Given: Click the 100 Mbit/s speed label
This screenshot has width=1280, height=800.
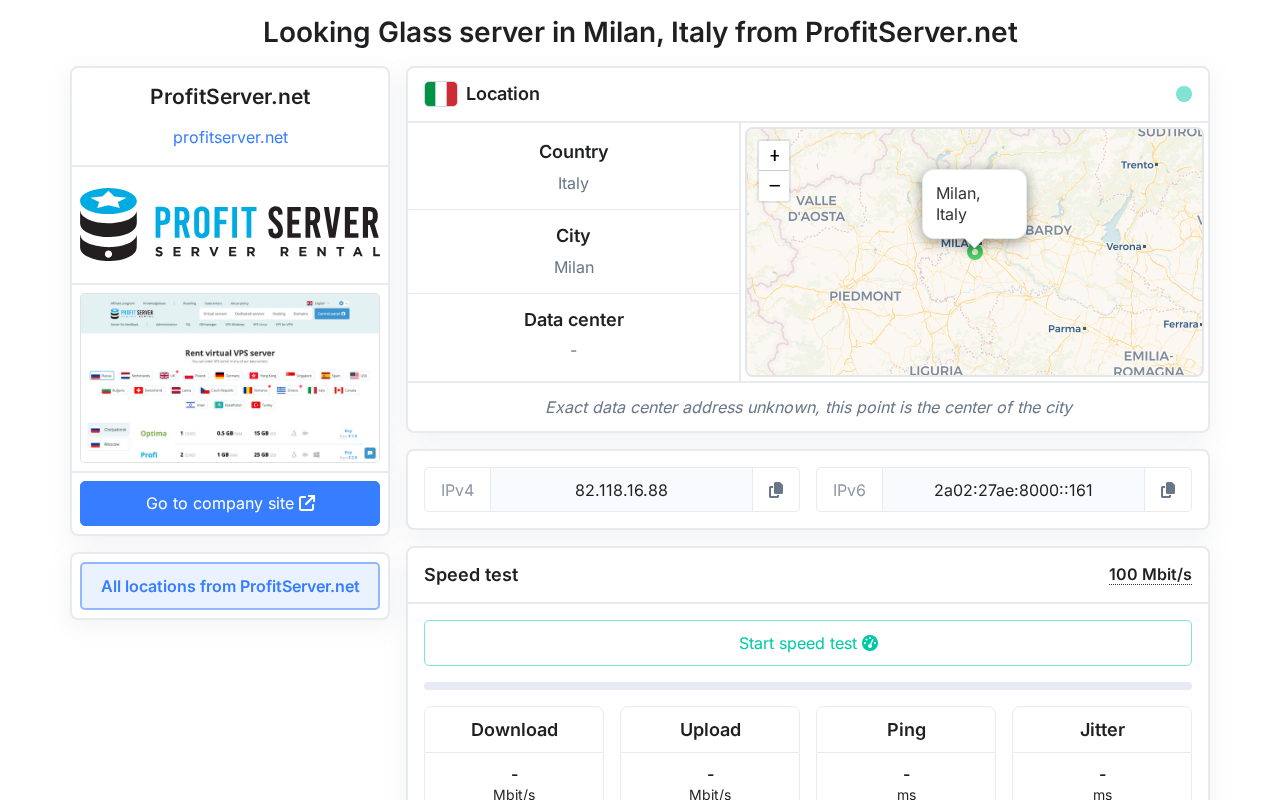Looking at the screenshot, I should point(1150,575).
